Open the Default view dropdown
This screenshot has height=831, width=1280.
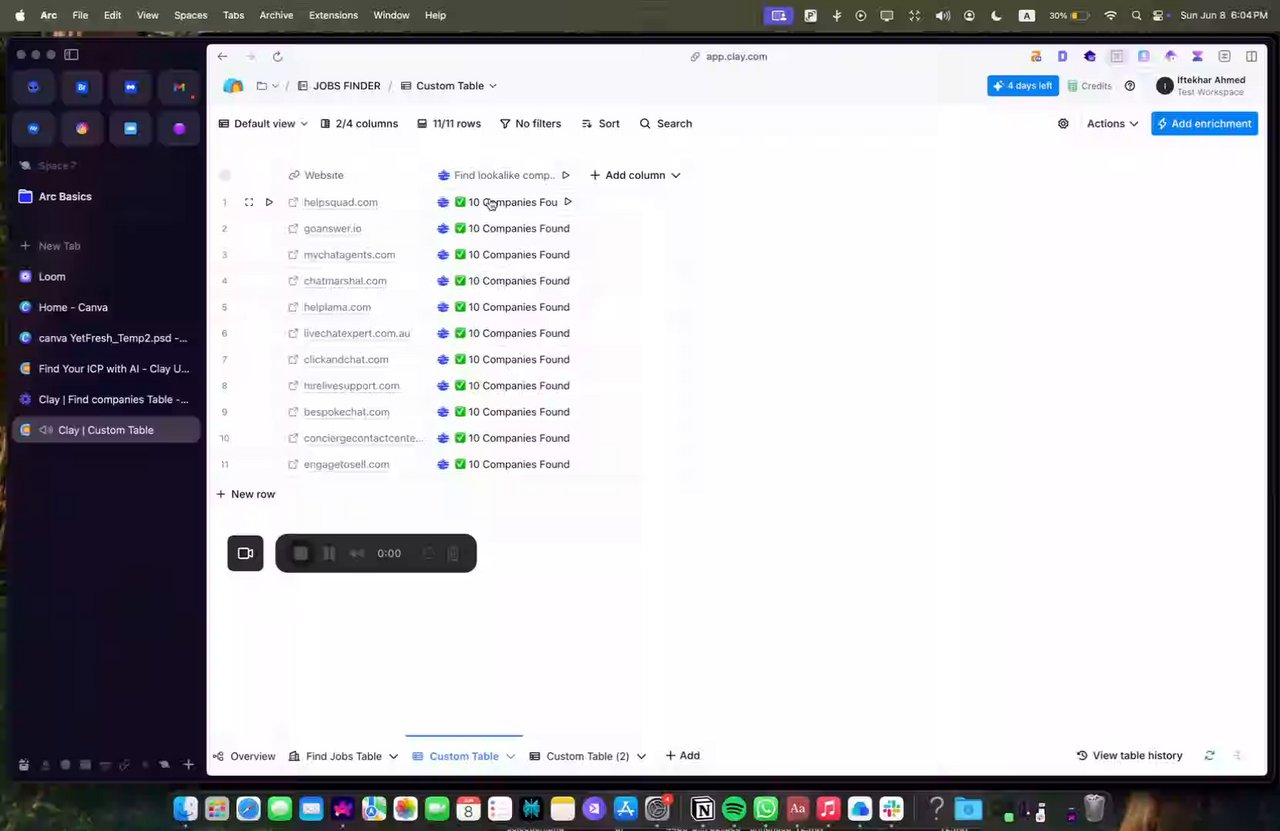click(264, 124)
